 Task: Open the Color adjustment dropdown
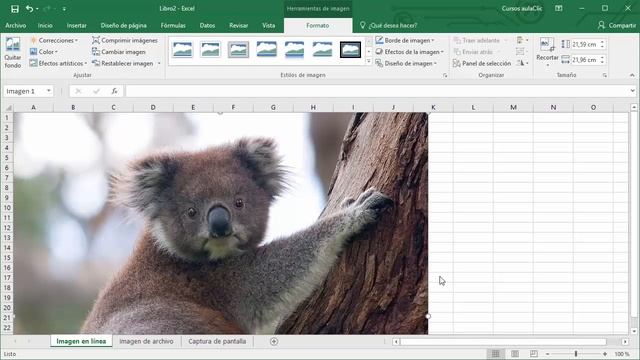pos(44,52)
